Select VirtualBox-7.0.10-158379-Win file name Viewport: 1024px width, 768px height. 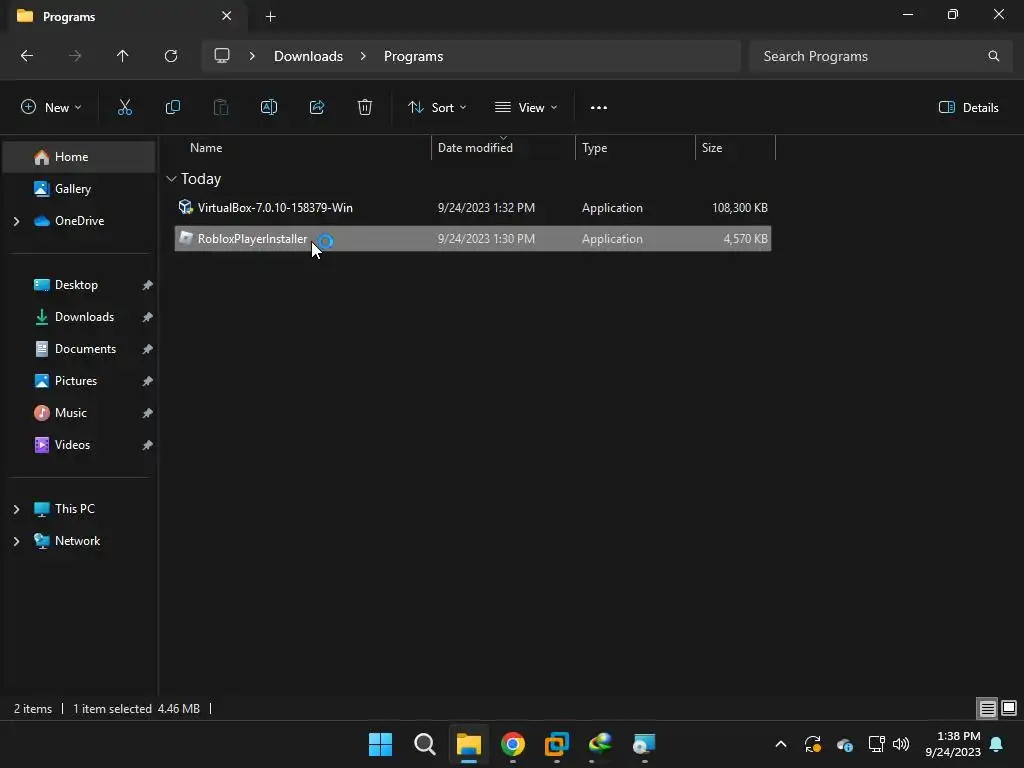pos(275,208)
